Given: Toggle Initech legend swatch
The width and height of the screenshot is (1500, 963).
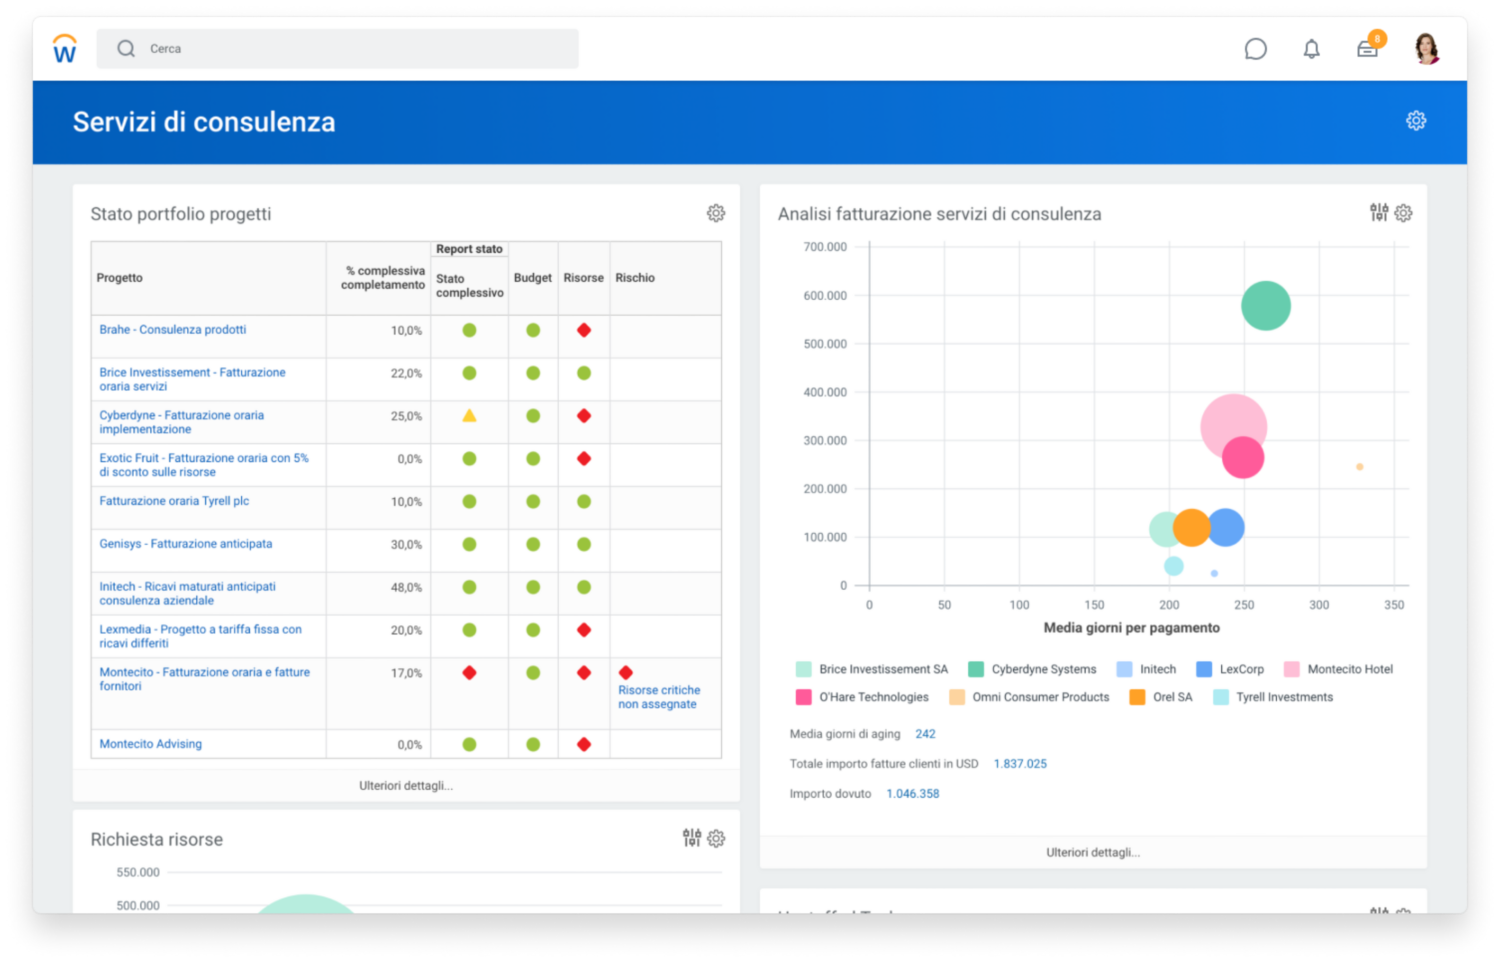Looking at the screenshot, I should [1124, 669].
